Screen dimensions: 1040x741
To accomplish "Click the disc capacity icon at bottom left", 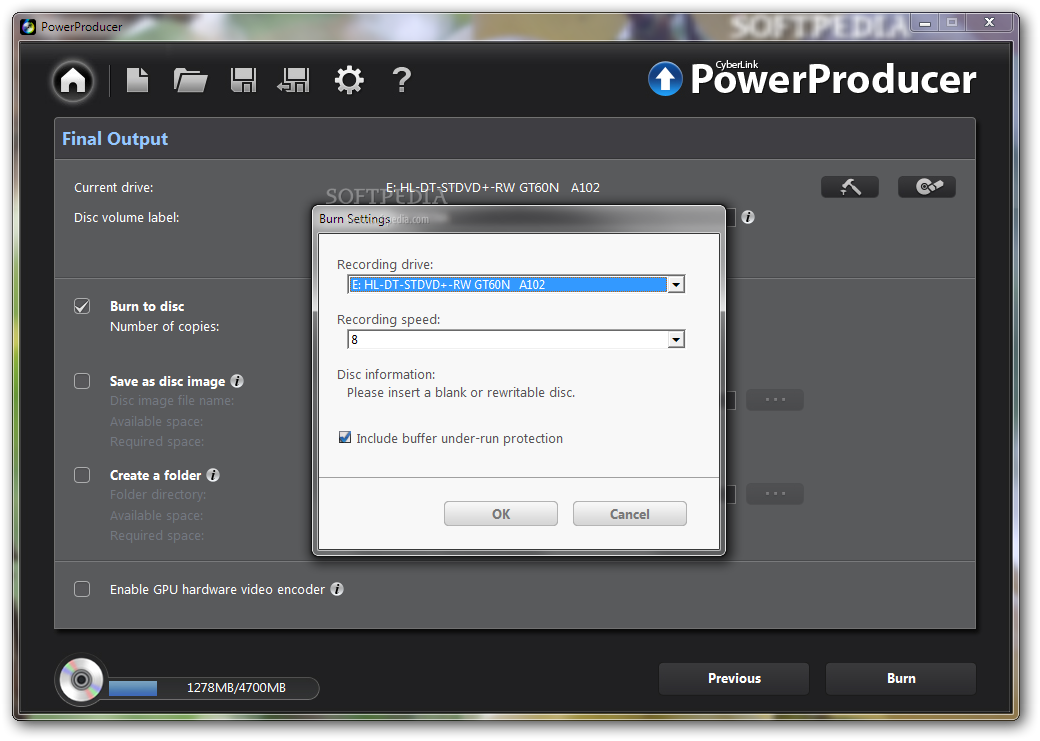I will pyautogui.click(x=82, y=680).
